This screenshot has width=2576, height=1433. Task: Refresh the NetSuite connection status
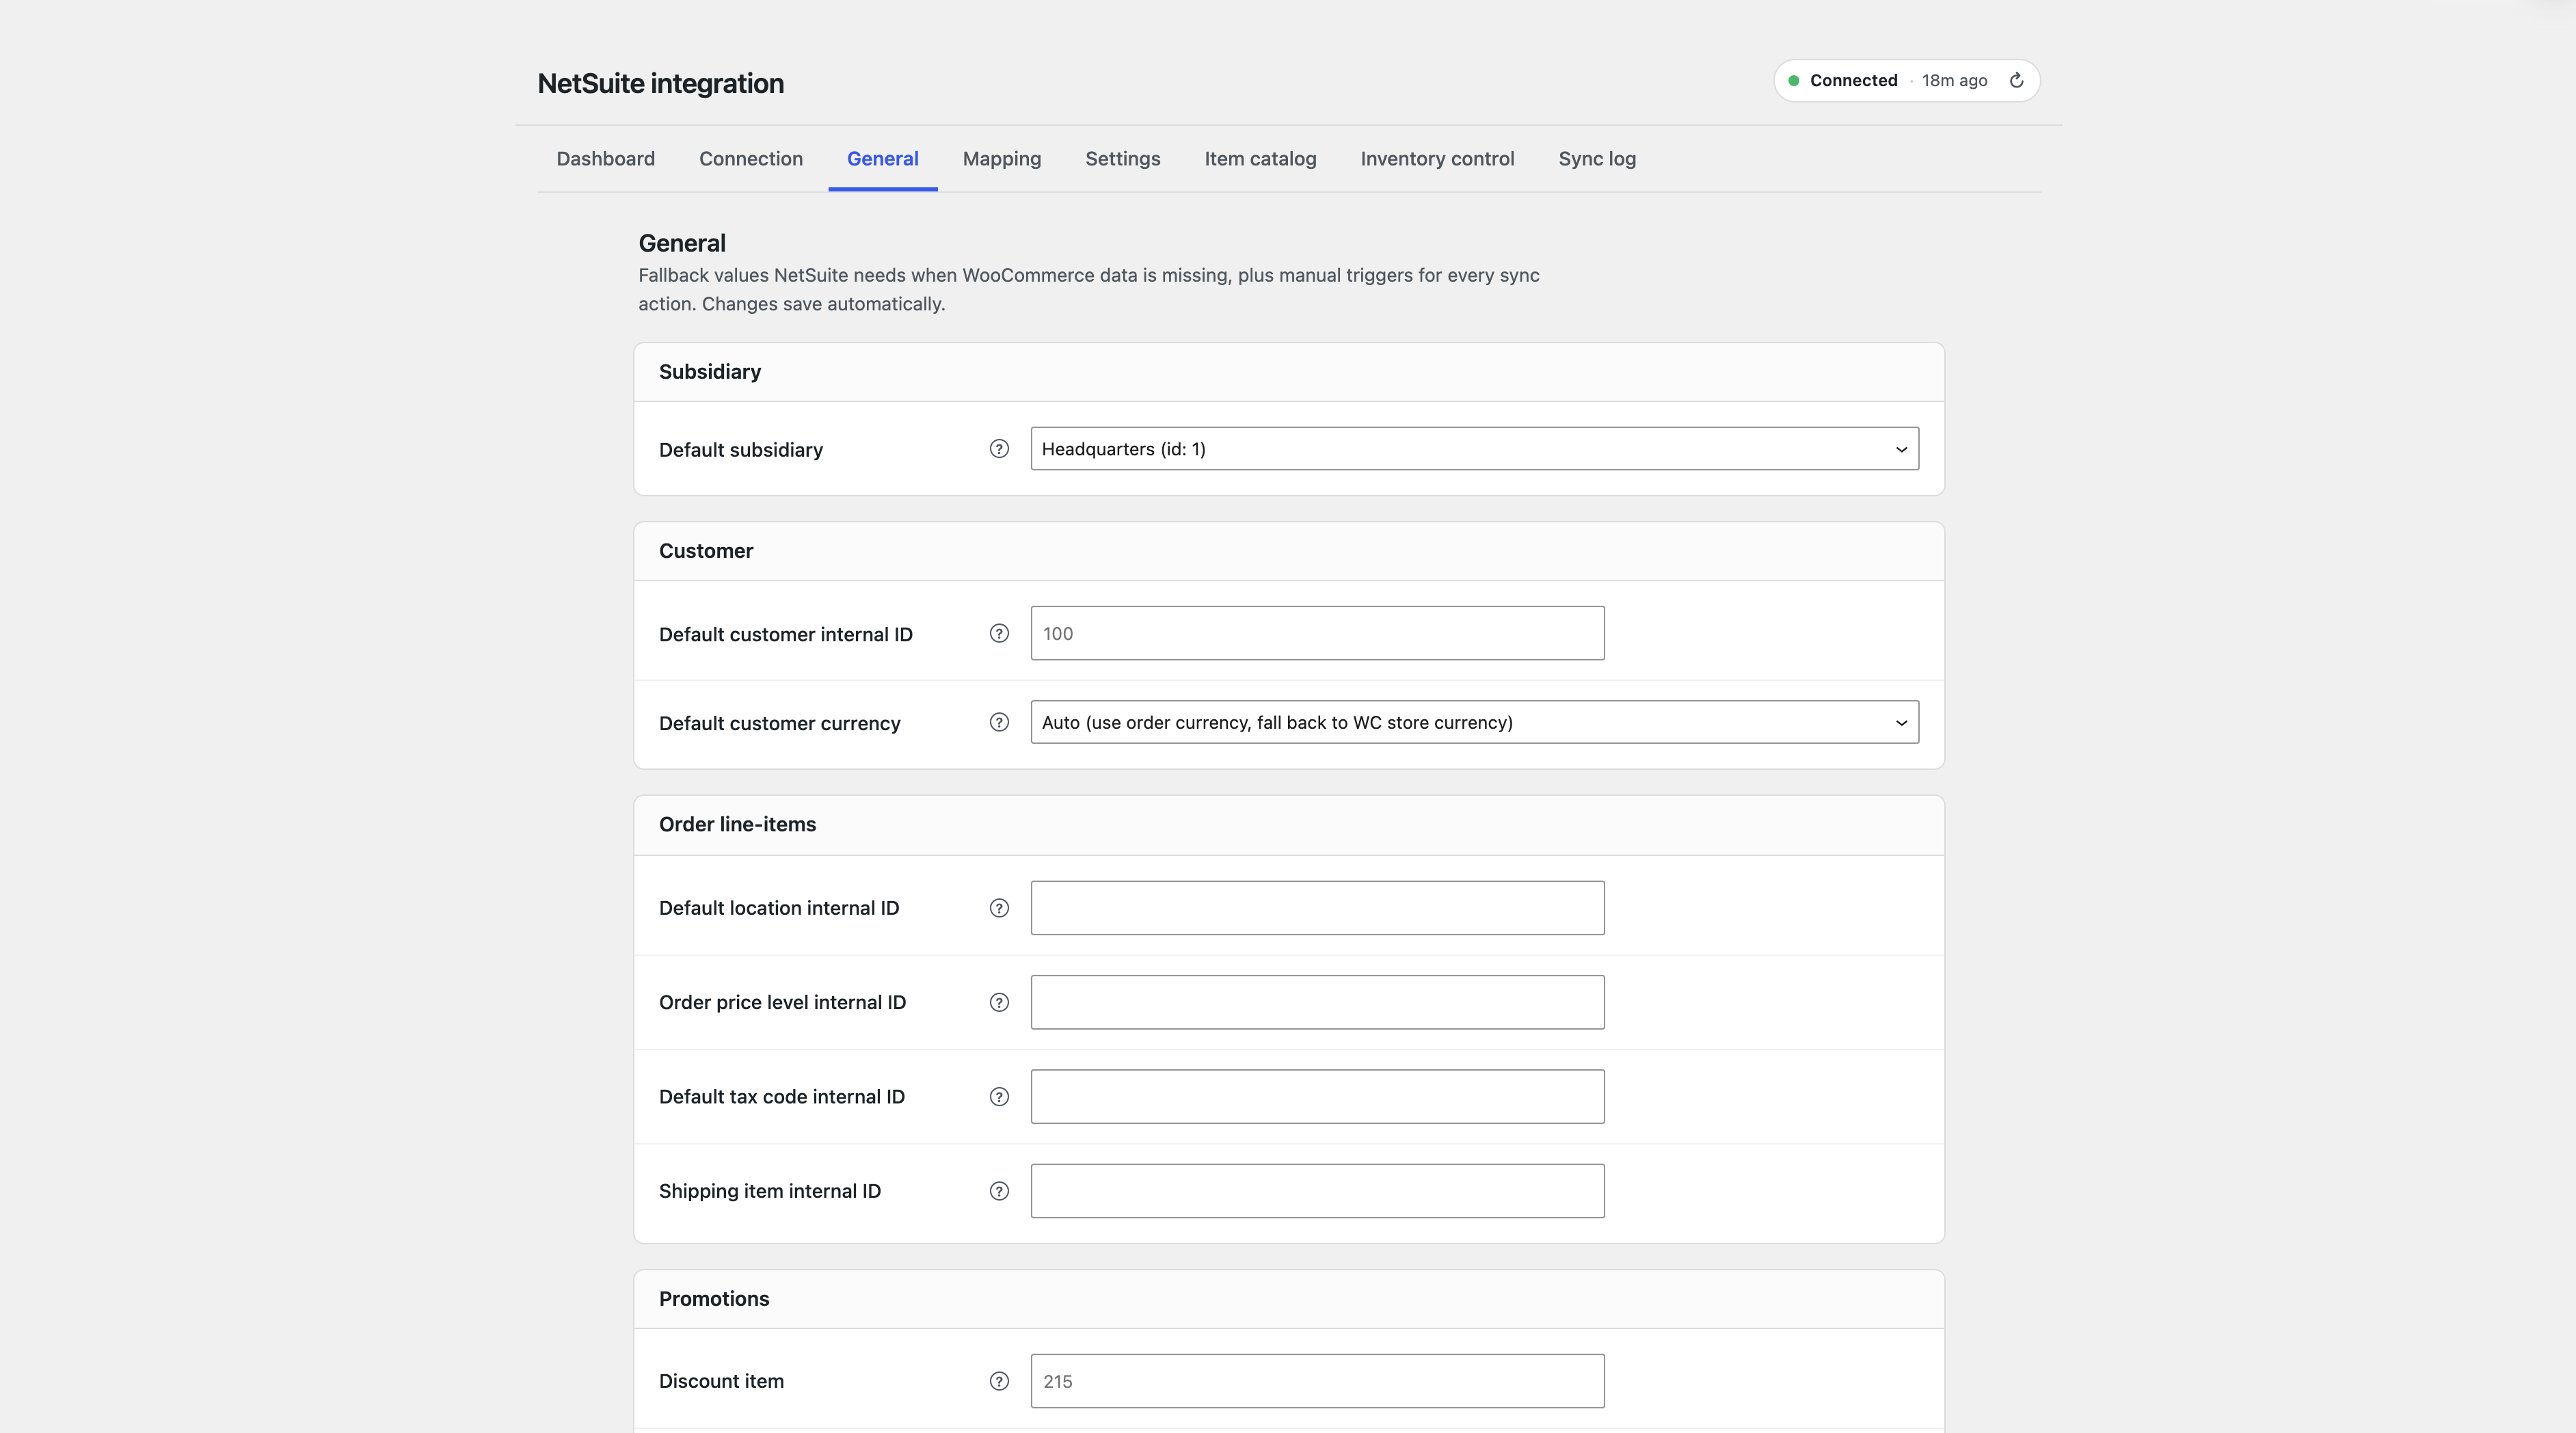2016,80
